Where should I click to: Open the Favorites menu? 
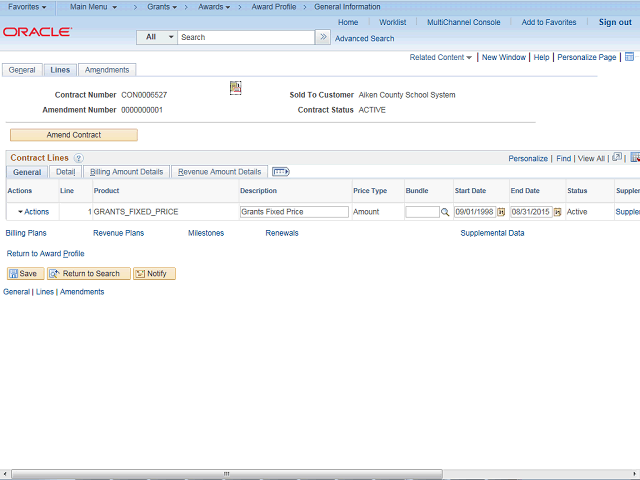(x=27, y=7)
